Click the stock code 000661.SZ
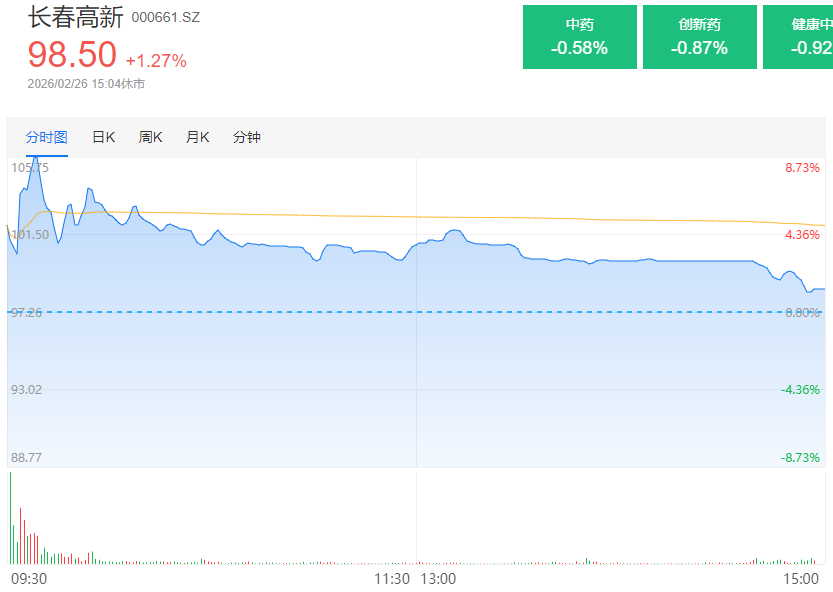Image resolution: width=833 pixels, height=592 pixels. pos(165,18)
